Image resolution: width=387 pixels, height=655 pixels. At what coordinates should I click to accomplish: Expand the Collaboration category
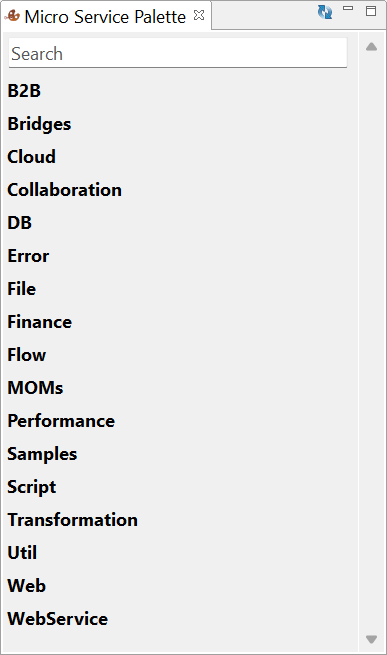coord(65,190)
